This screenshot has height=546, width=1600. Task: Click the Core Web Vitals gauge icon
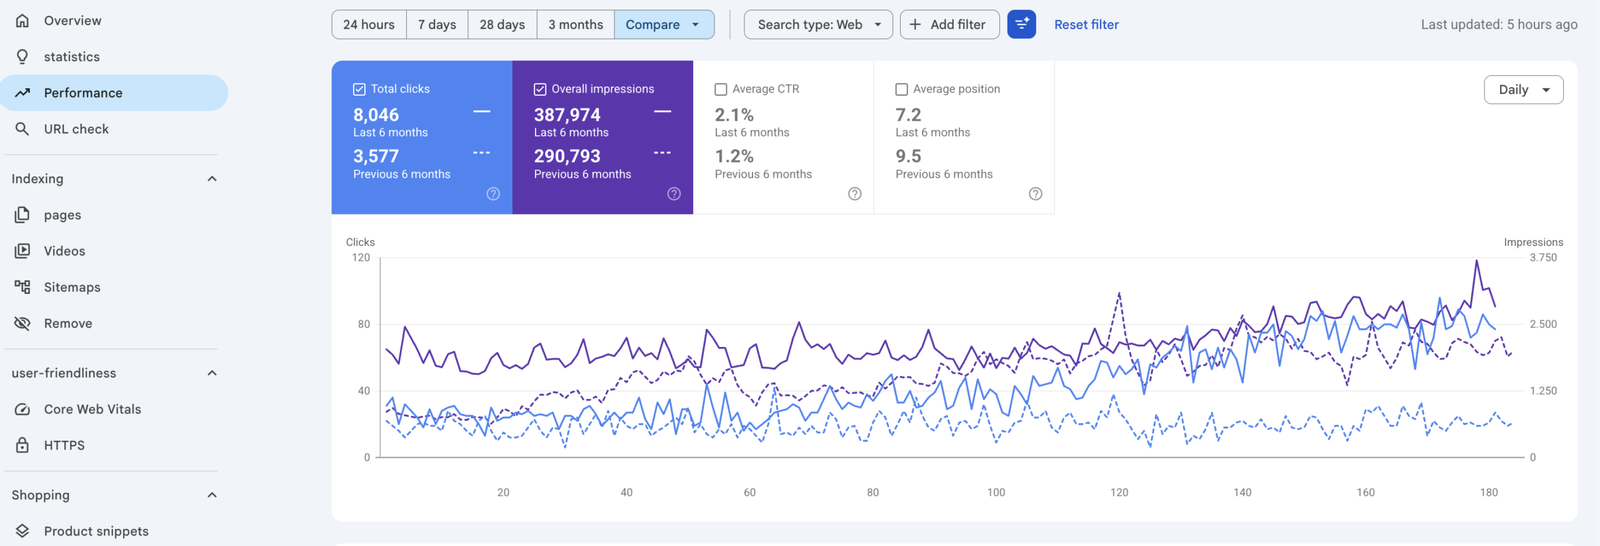click(x=22, y=409)
